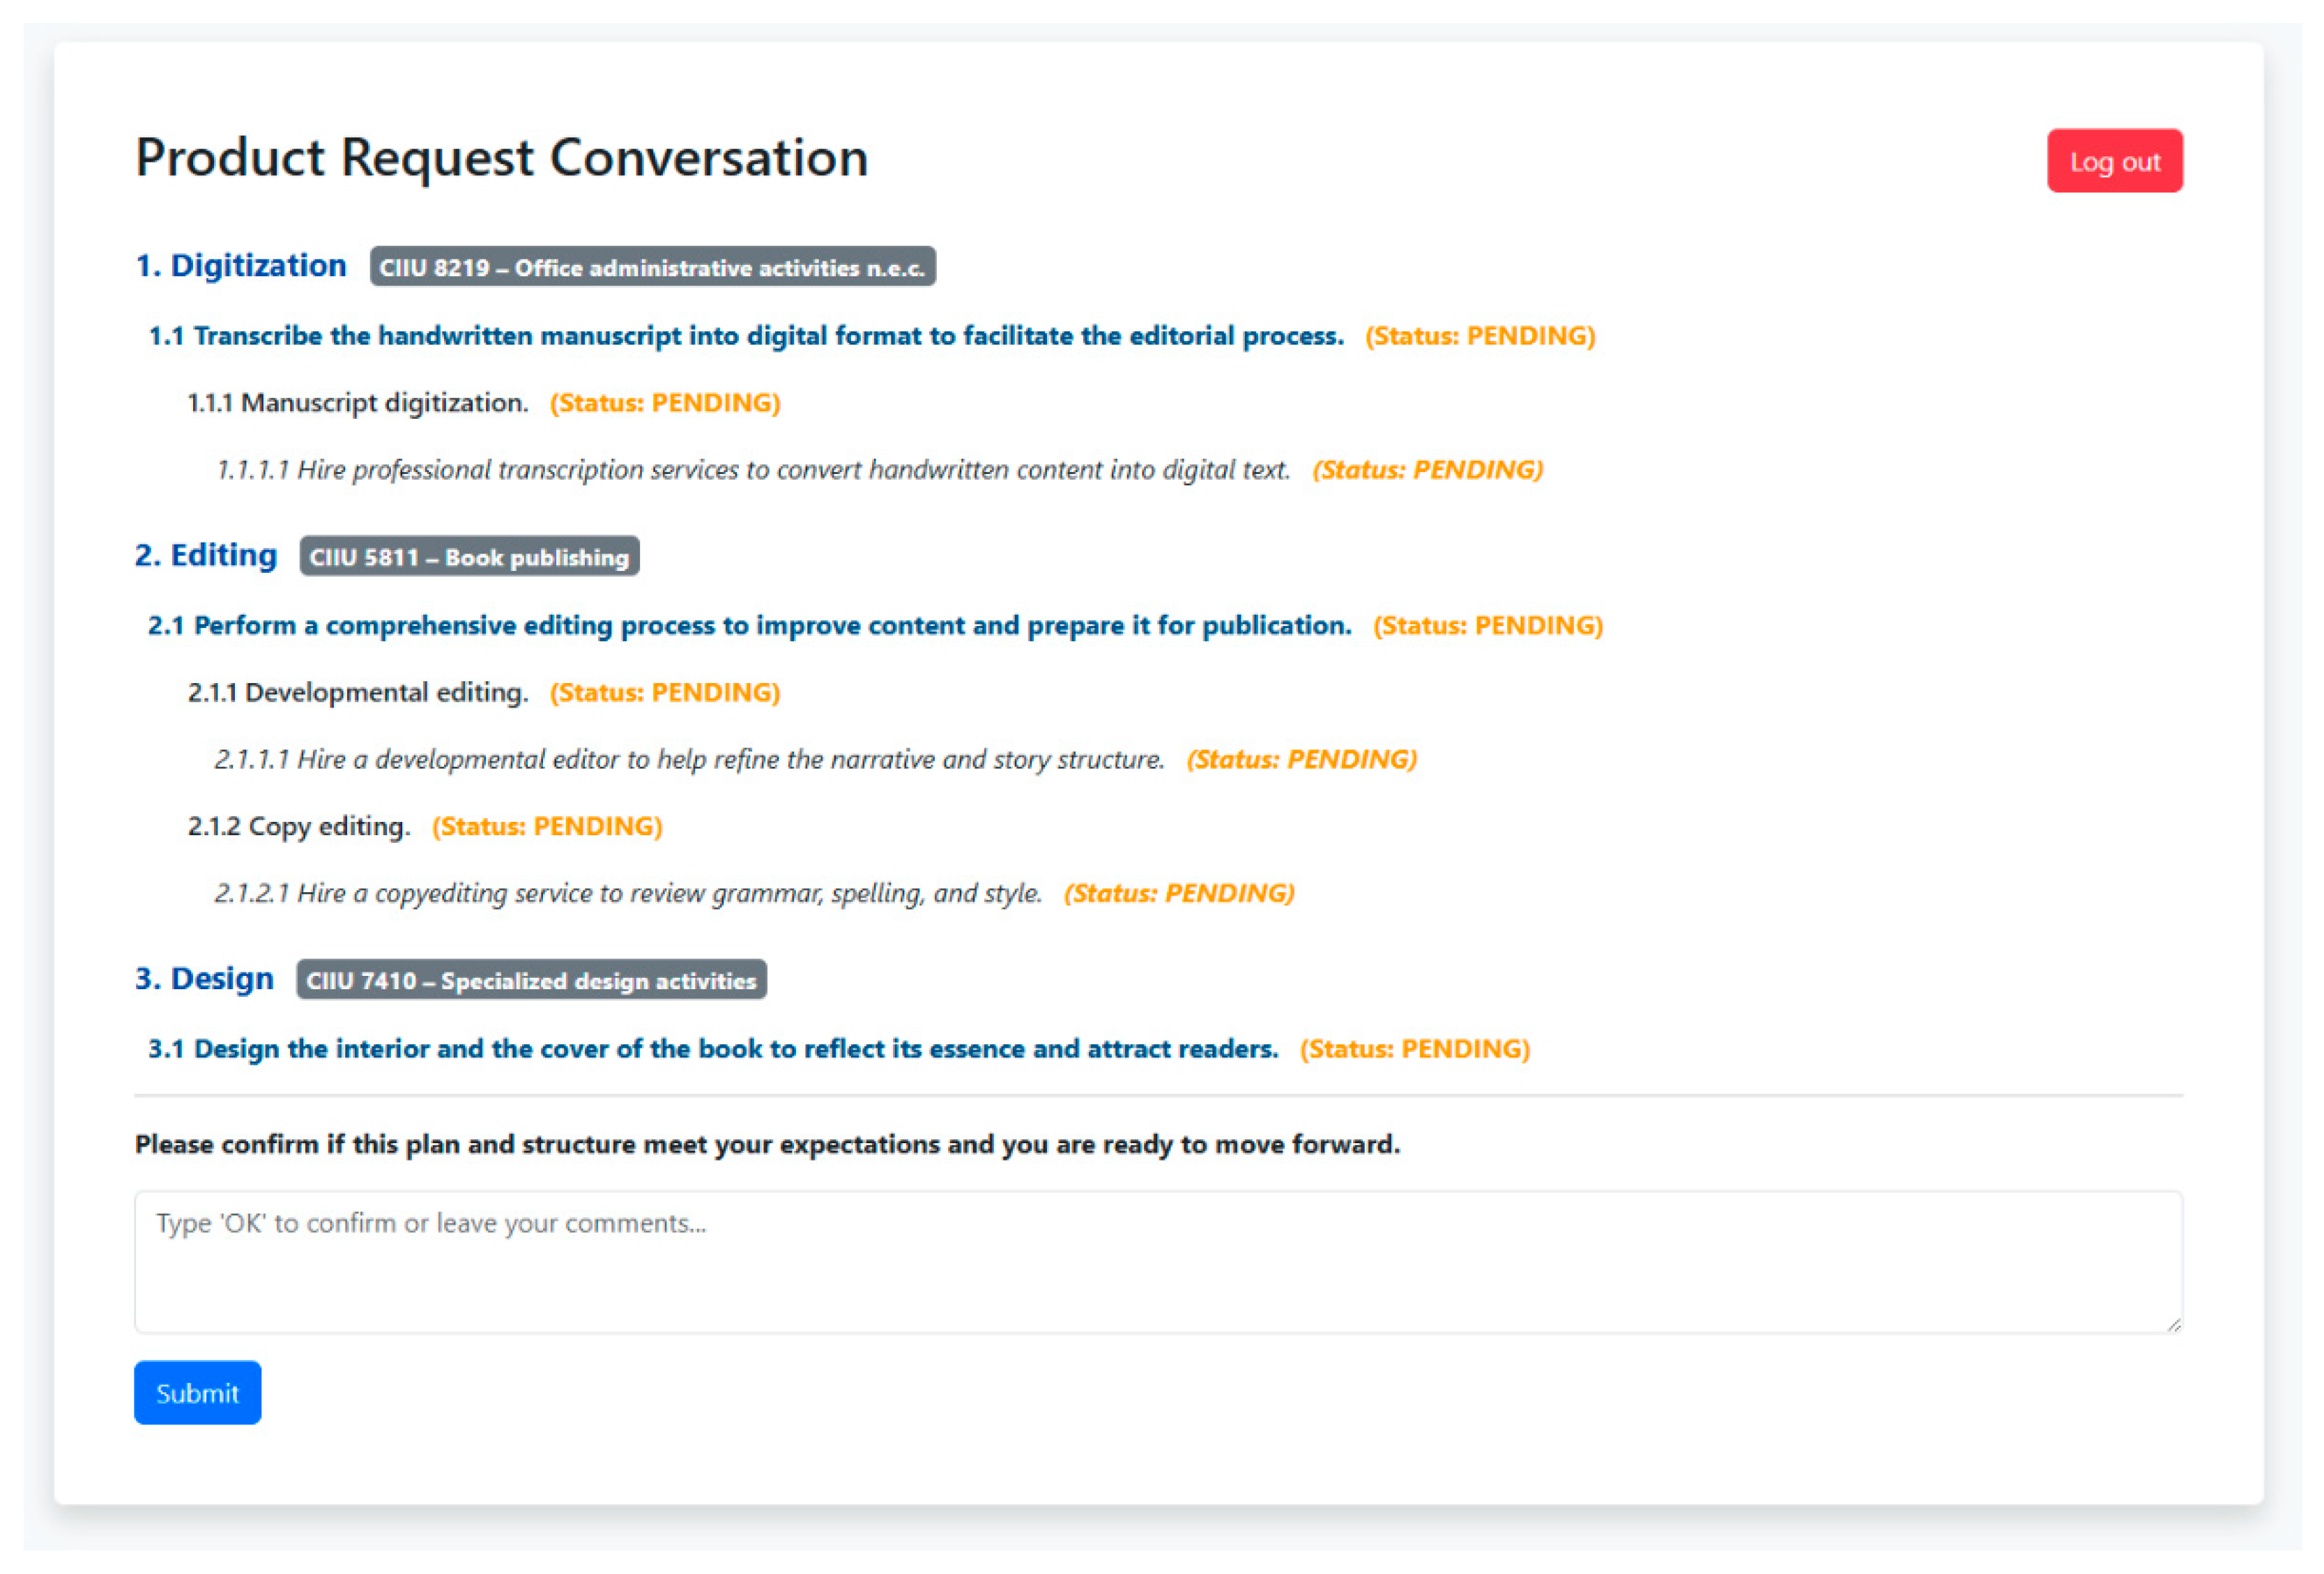Select task 1.1.1.1 Hire professional transcription services
This screenshot has height=1574, width=2324.
tap(752, 470)
